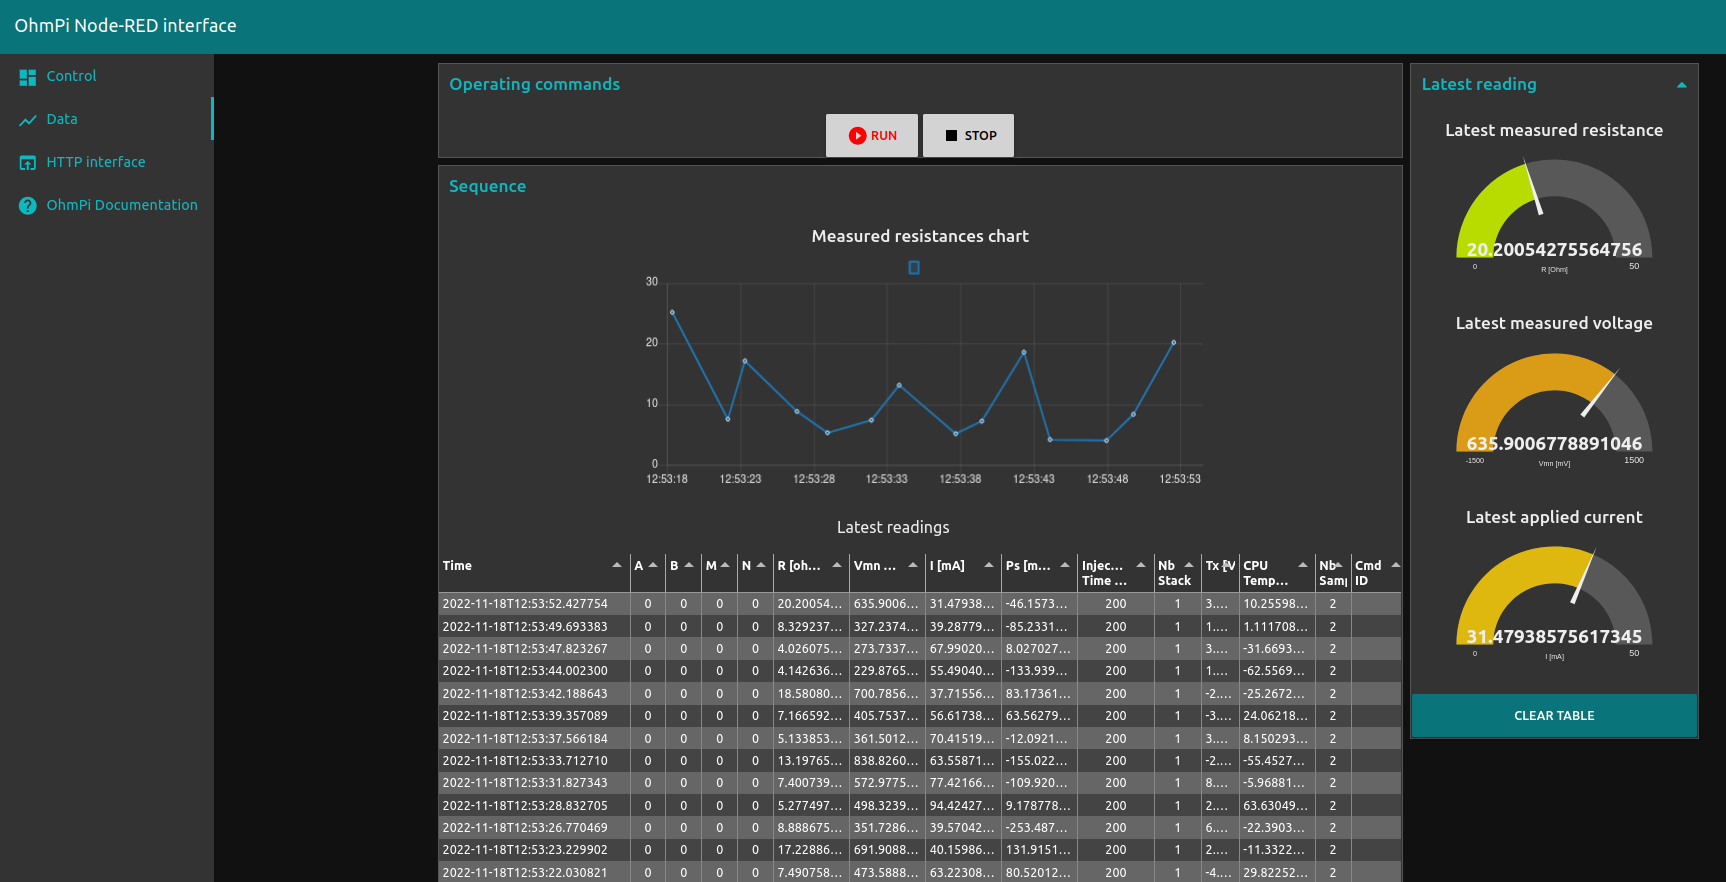Select the 12:53:52.427754 table row
Image resolution: width=1726 pixels, height=882 pixels.
click(x=525, y=604)
